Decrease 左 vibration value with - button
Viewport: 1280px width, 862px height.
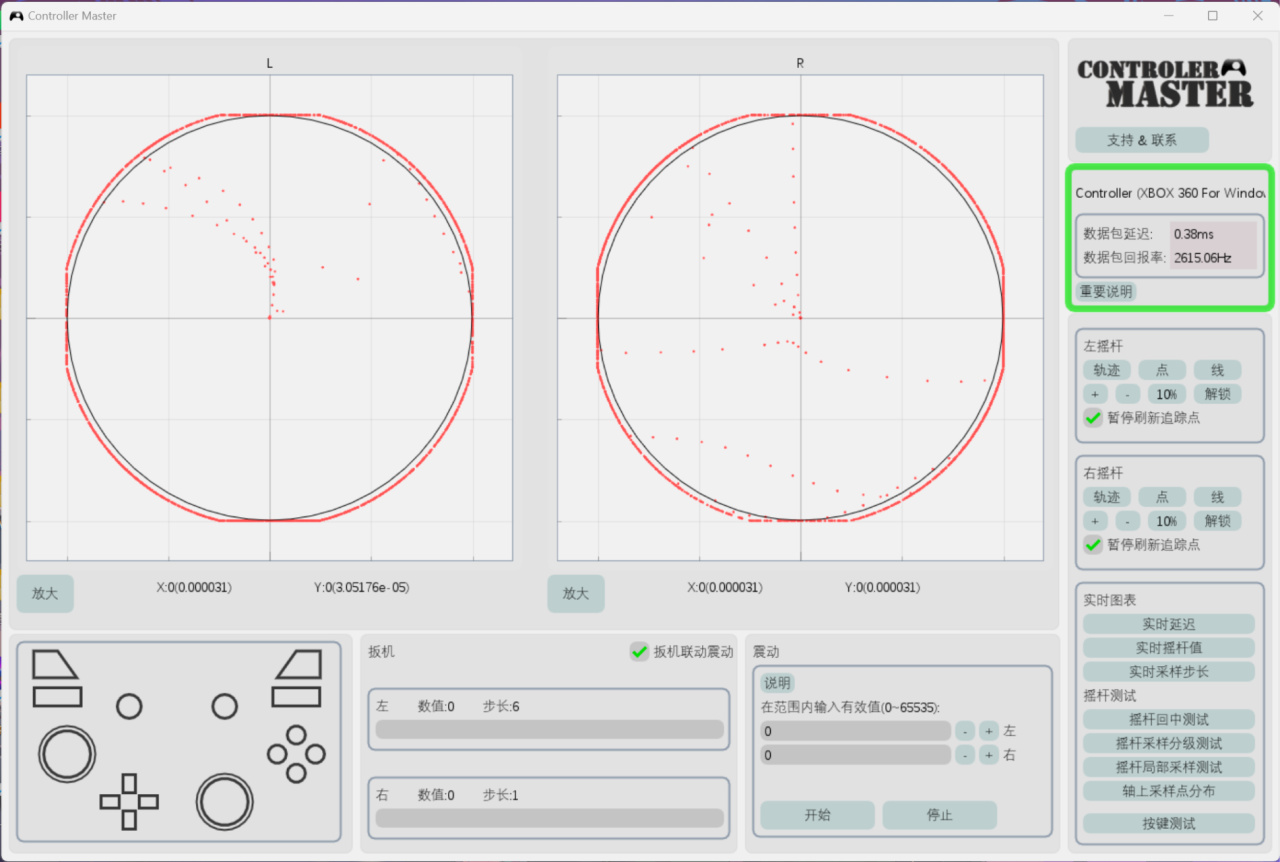(965, 731)
